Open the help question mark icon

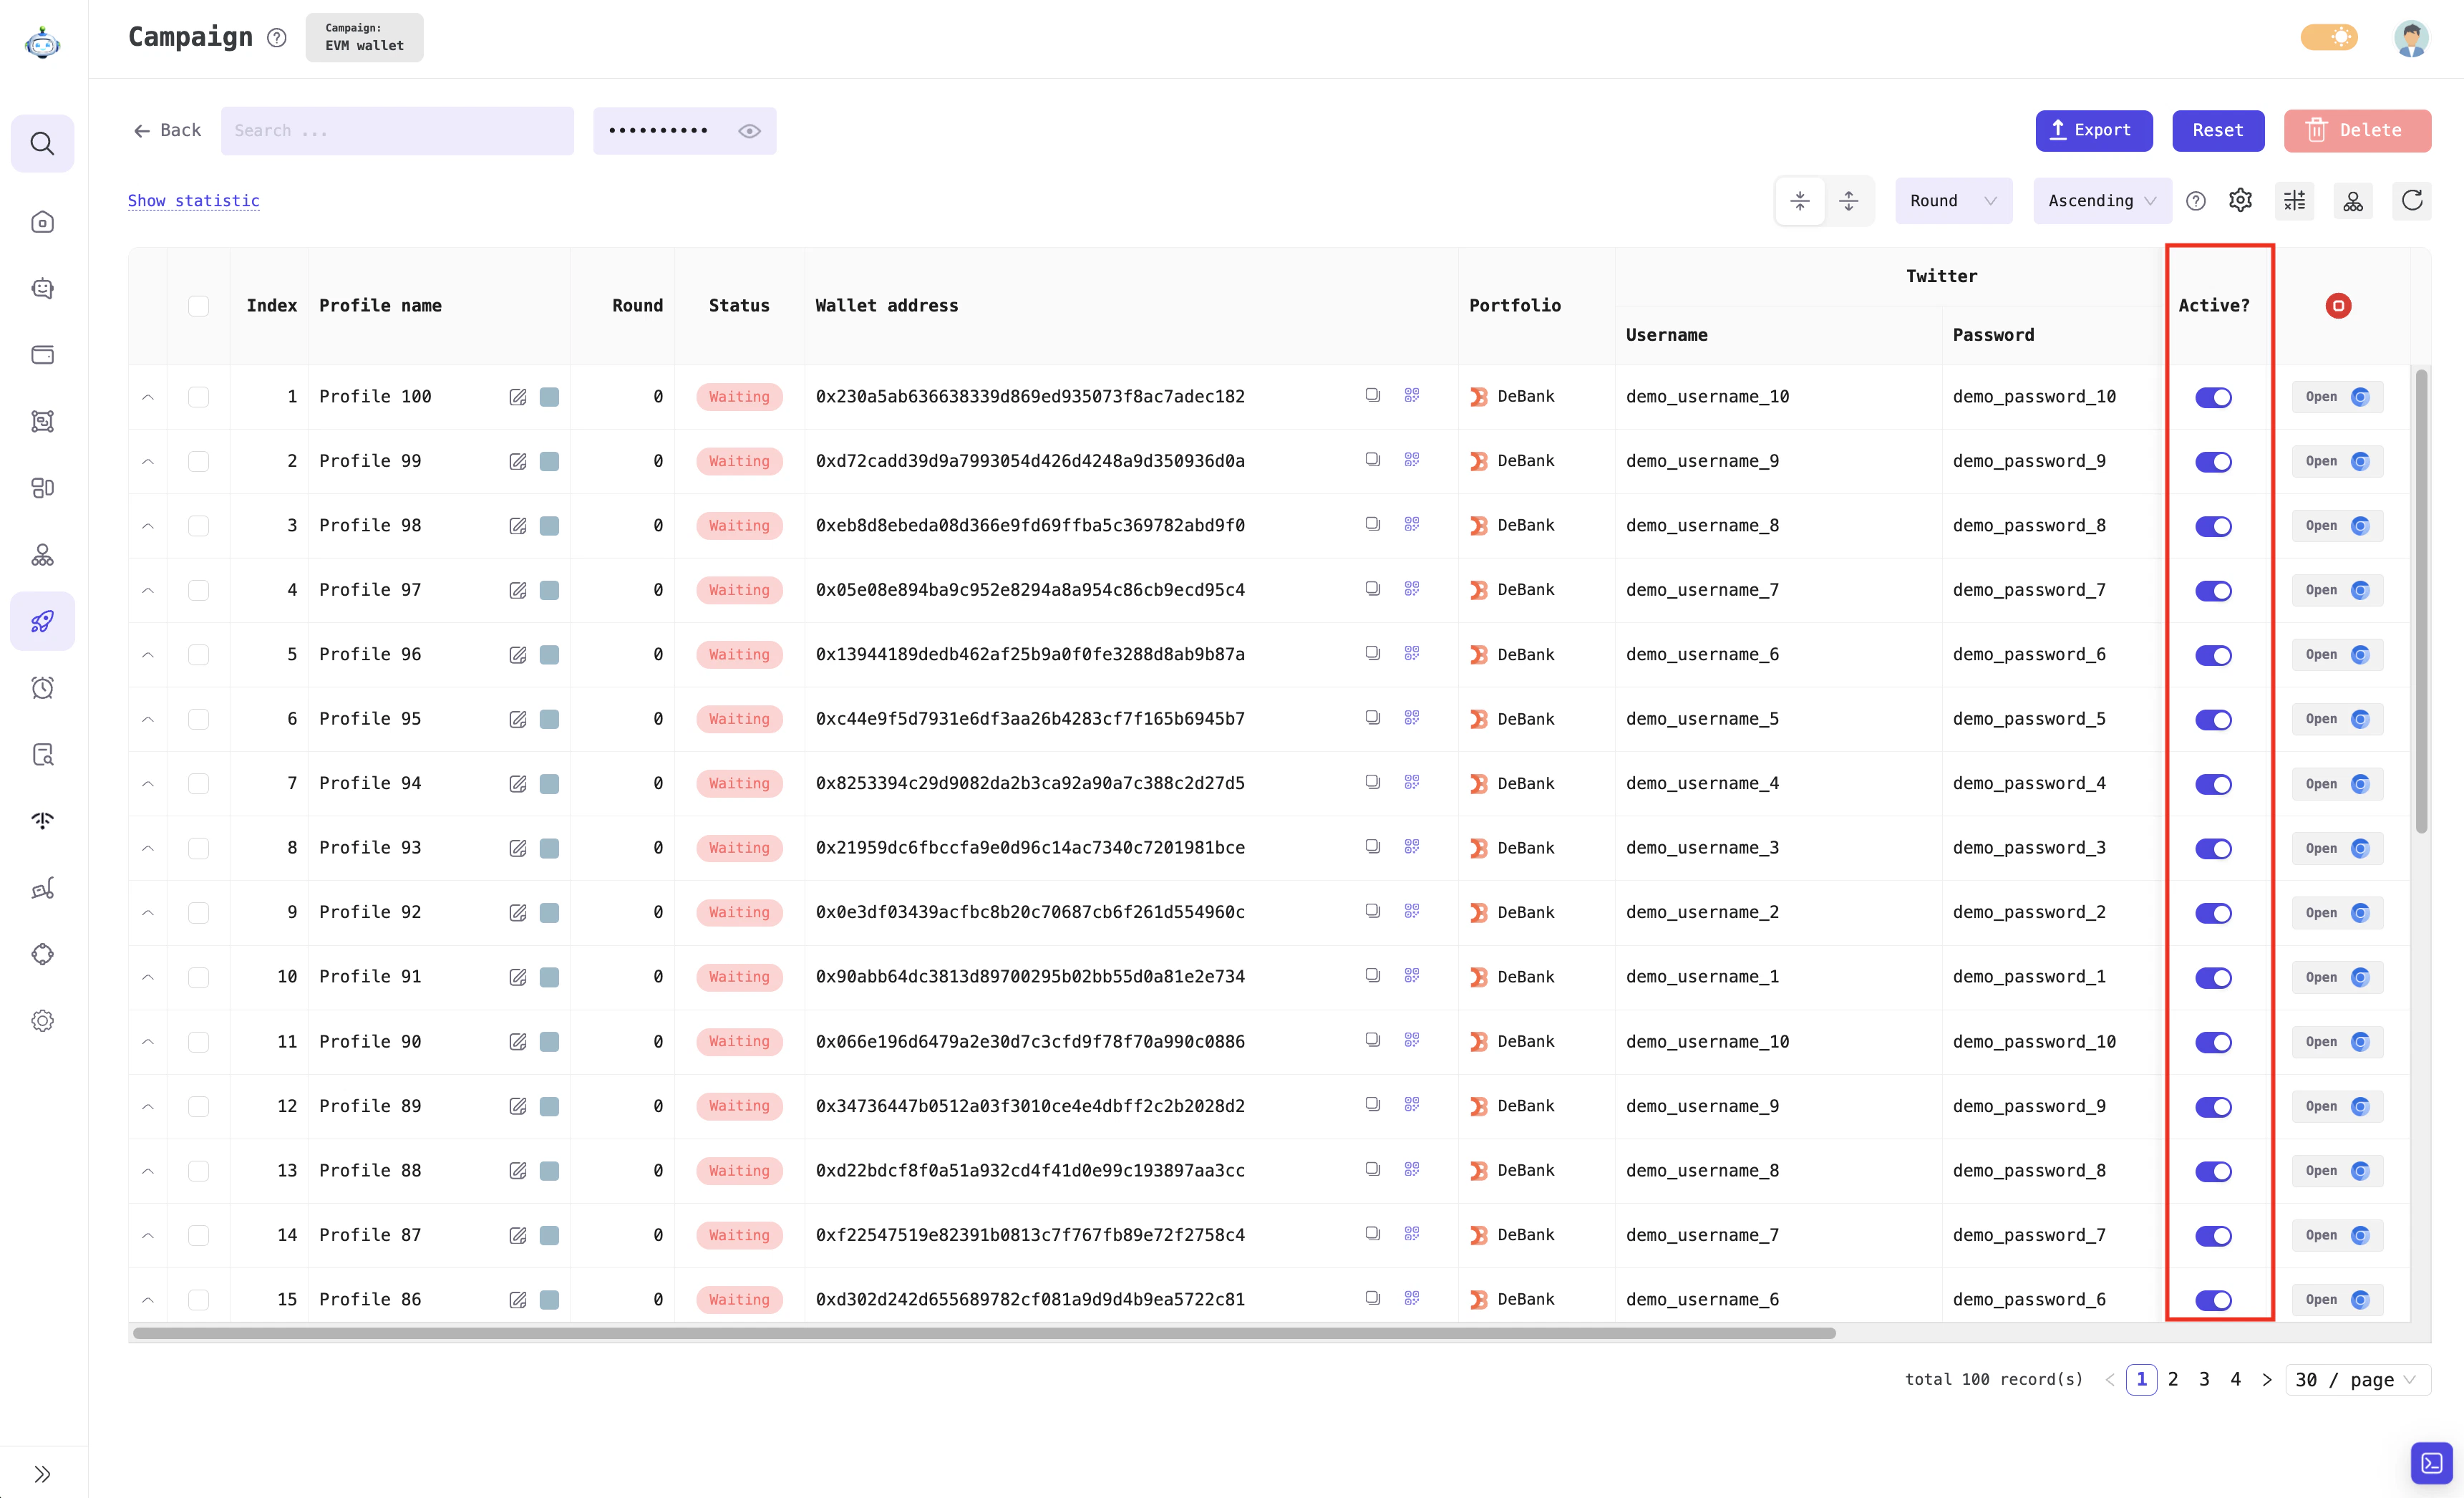click(x=2196, y=200)
